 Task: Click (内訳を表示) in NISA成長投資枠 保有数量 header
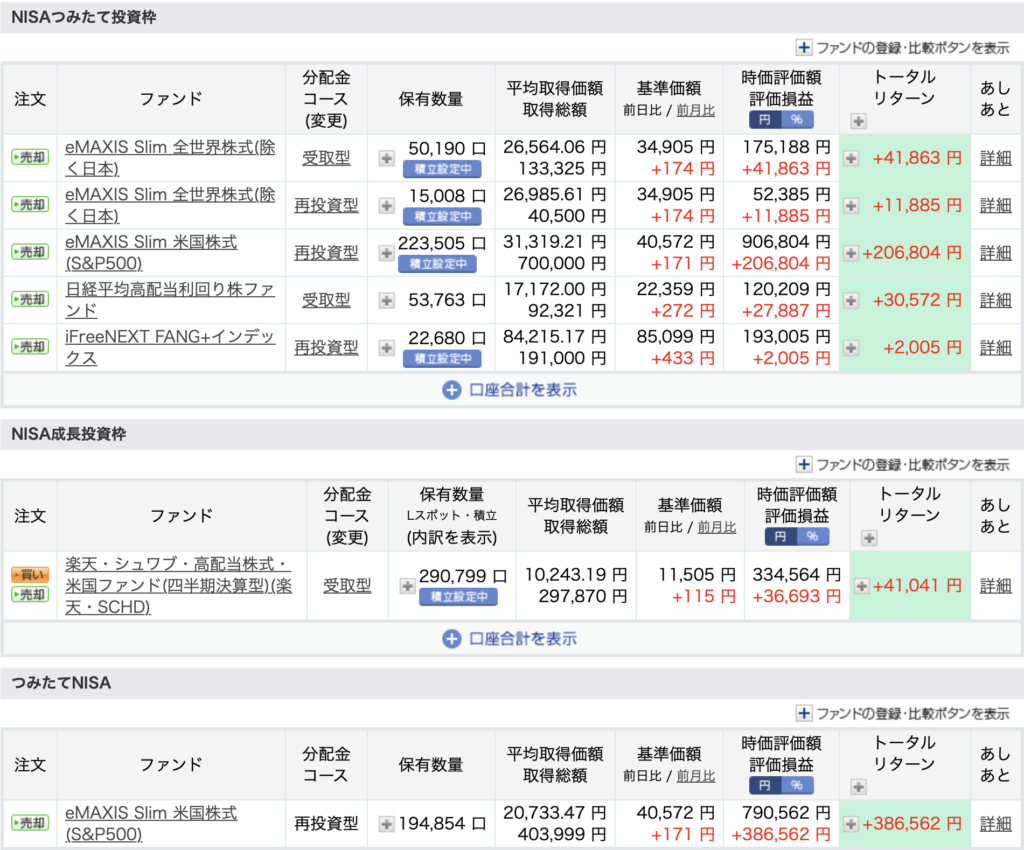pos(452,537)
